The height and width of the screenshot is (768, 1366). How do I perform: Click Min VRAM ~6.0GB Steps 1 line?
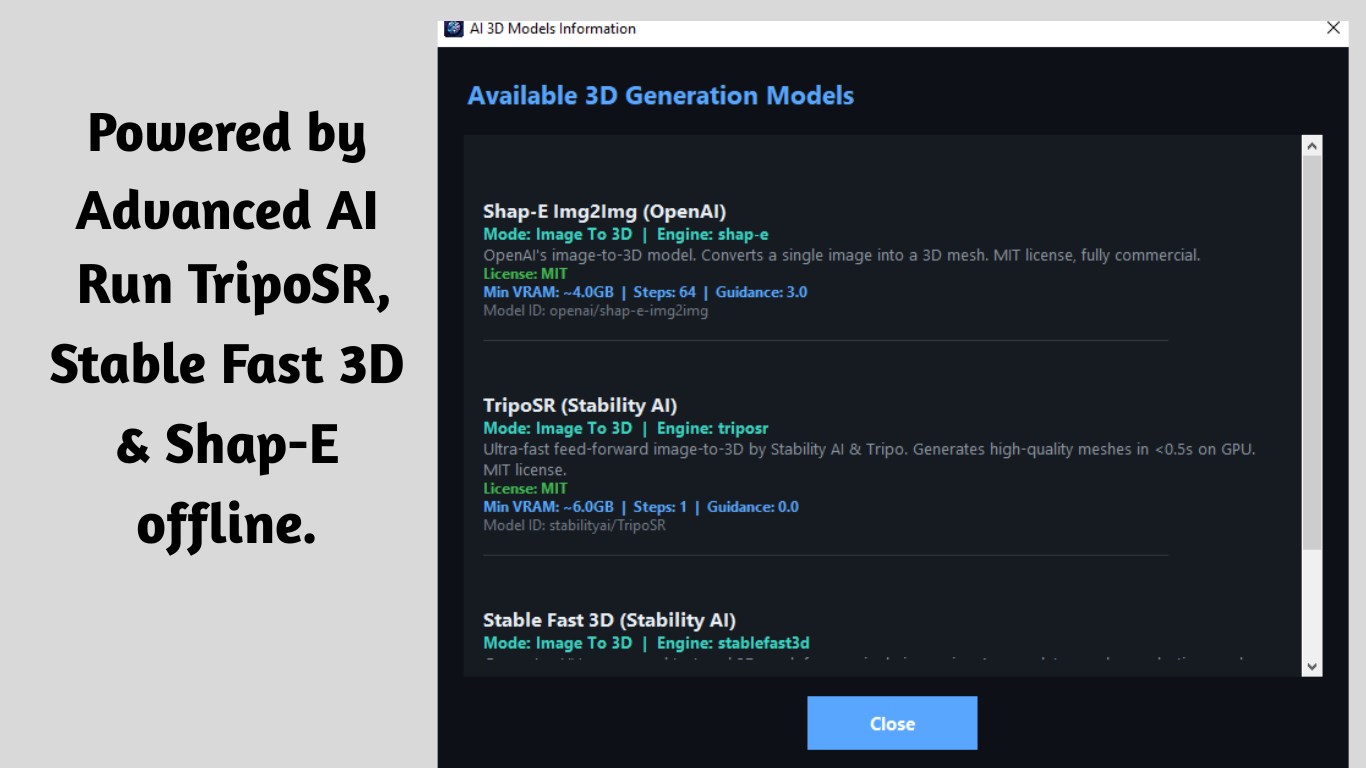point(641,506)
